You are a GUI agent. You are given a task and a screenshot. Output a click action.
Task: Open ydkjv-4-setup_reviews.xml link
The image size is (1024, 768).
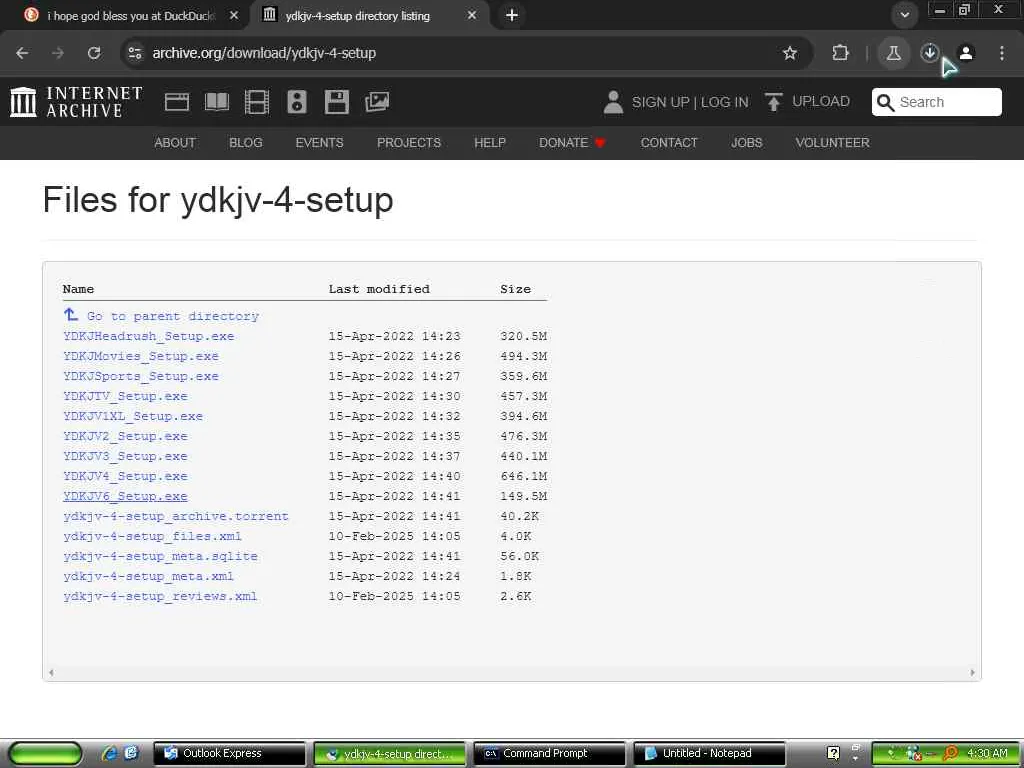(160, 596)
